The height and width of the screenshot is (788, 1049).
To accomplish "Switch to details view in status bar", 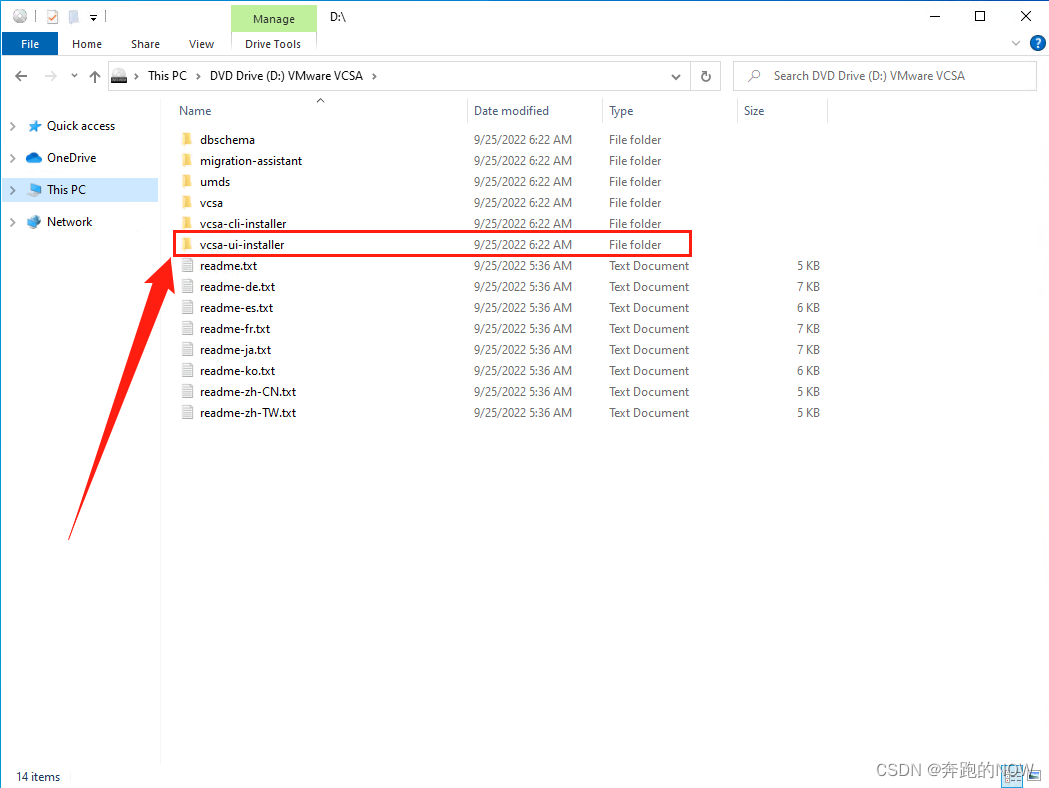I will pos(1013,776).
